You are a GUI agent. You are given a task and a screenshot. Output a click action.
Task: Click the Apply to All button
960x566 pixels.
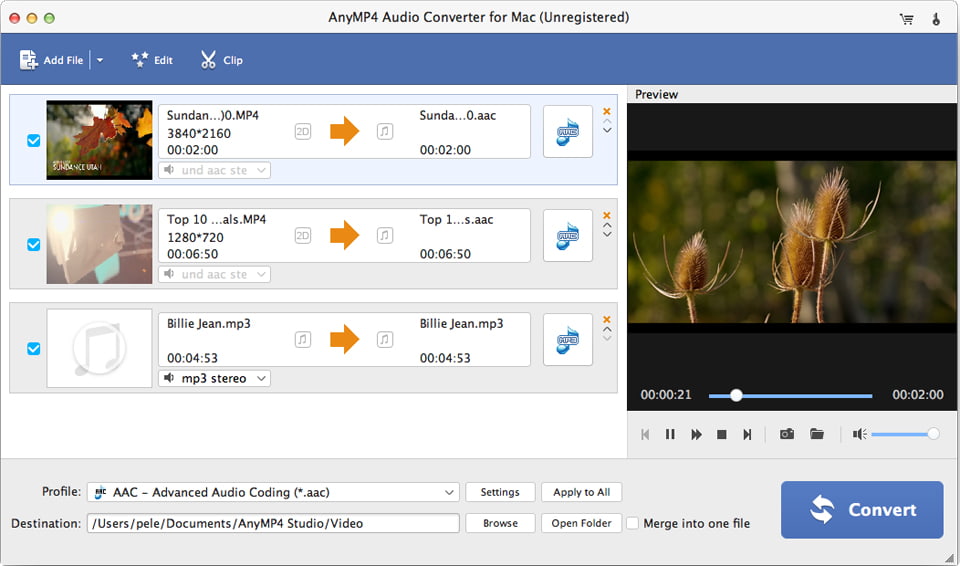point(581,492)
